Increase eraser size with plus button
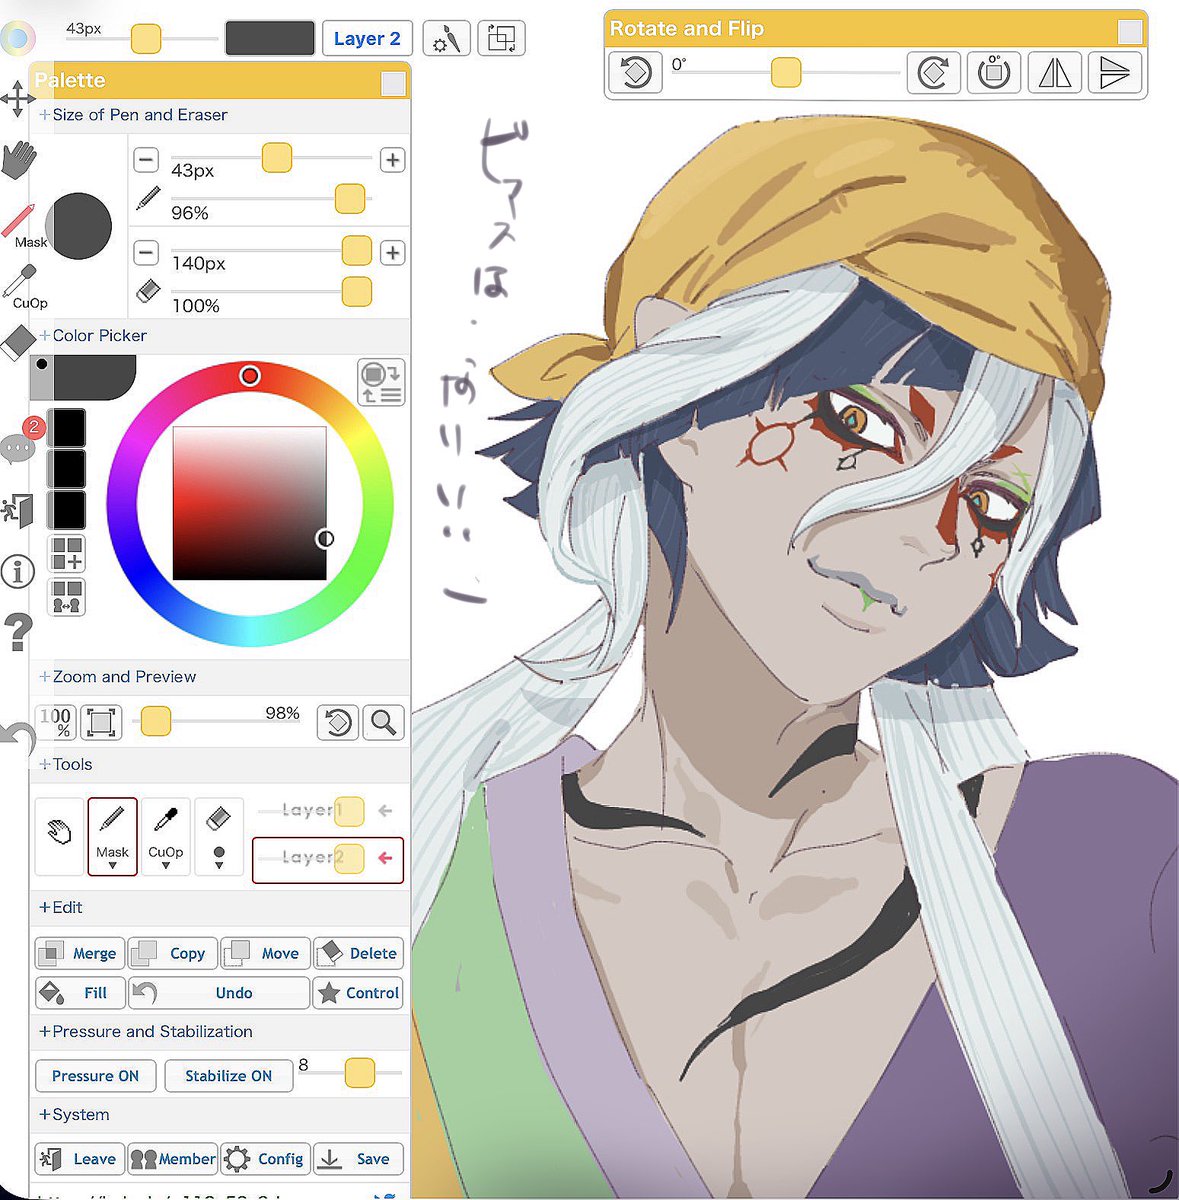The height and width of the screenshot is (1200, 1179). pos(393,253)
